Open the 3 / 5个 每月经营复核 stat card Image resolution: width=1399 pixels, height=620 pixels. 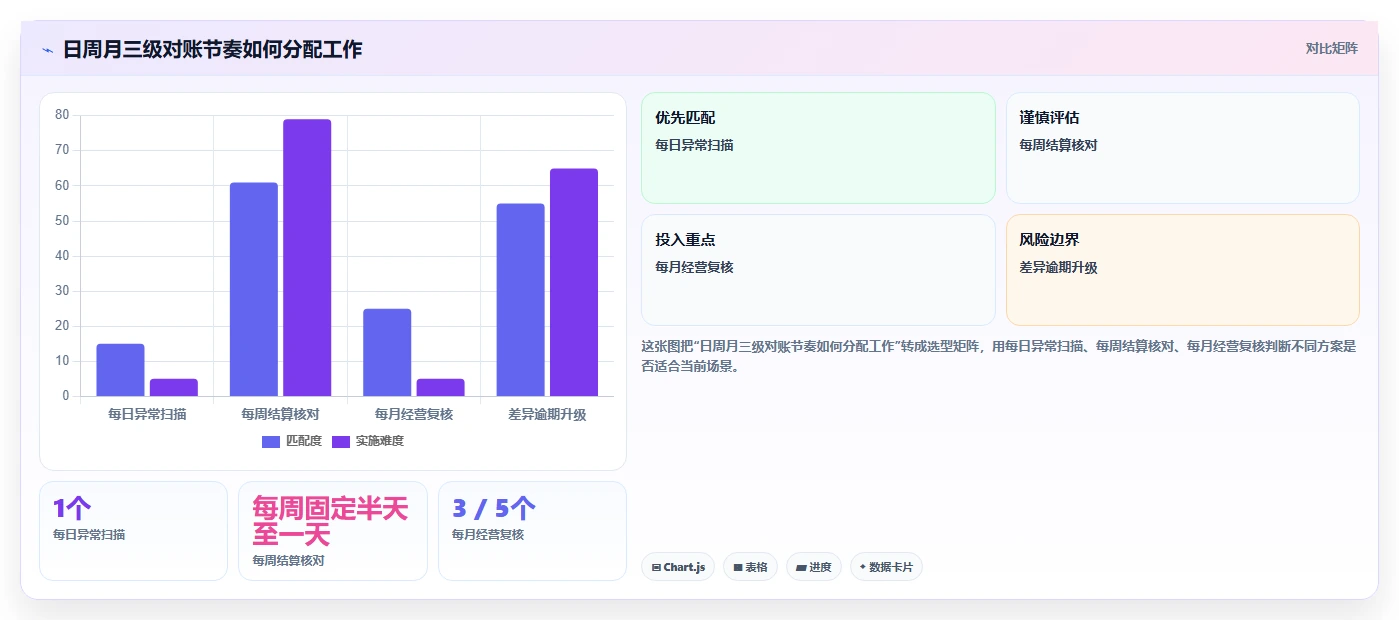pos(532,531)
